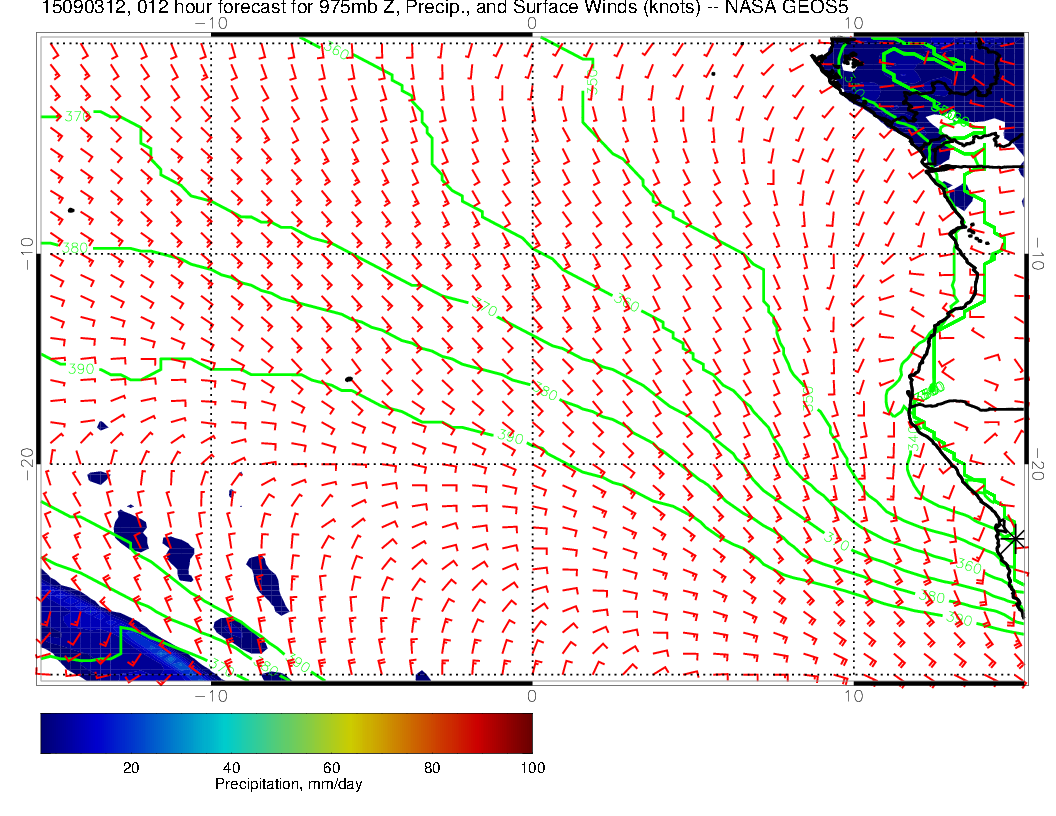Screen dimensions: 1056x816
Task: Click the 390 contour label near left edge
Action: coord(82,369)
